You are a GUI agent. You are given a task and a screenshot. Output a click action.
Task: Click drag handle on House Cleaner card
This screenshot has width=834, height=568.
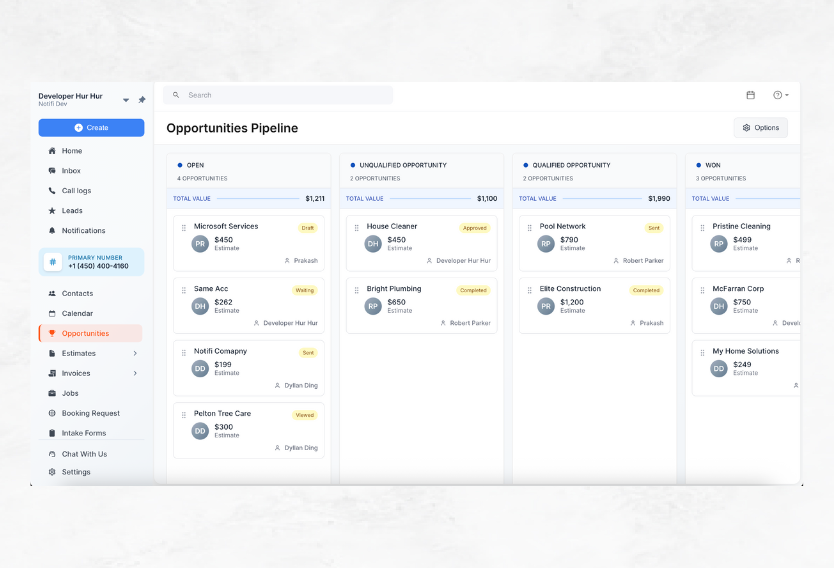357,228
